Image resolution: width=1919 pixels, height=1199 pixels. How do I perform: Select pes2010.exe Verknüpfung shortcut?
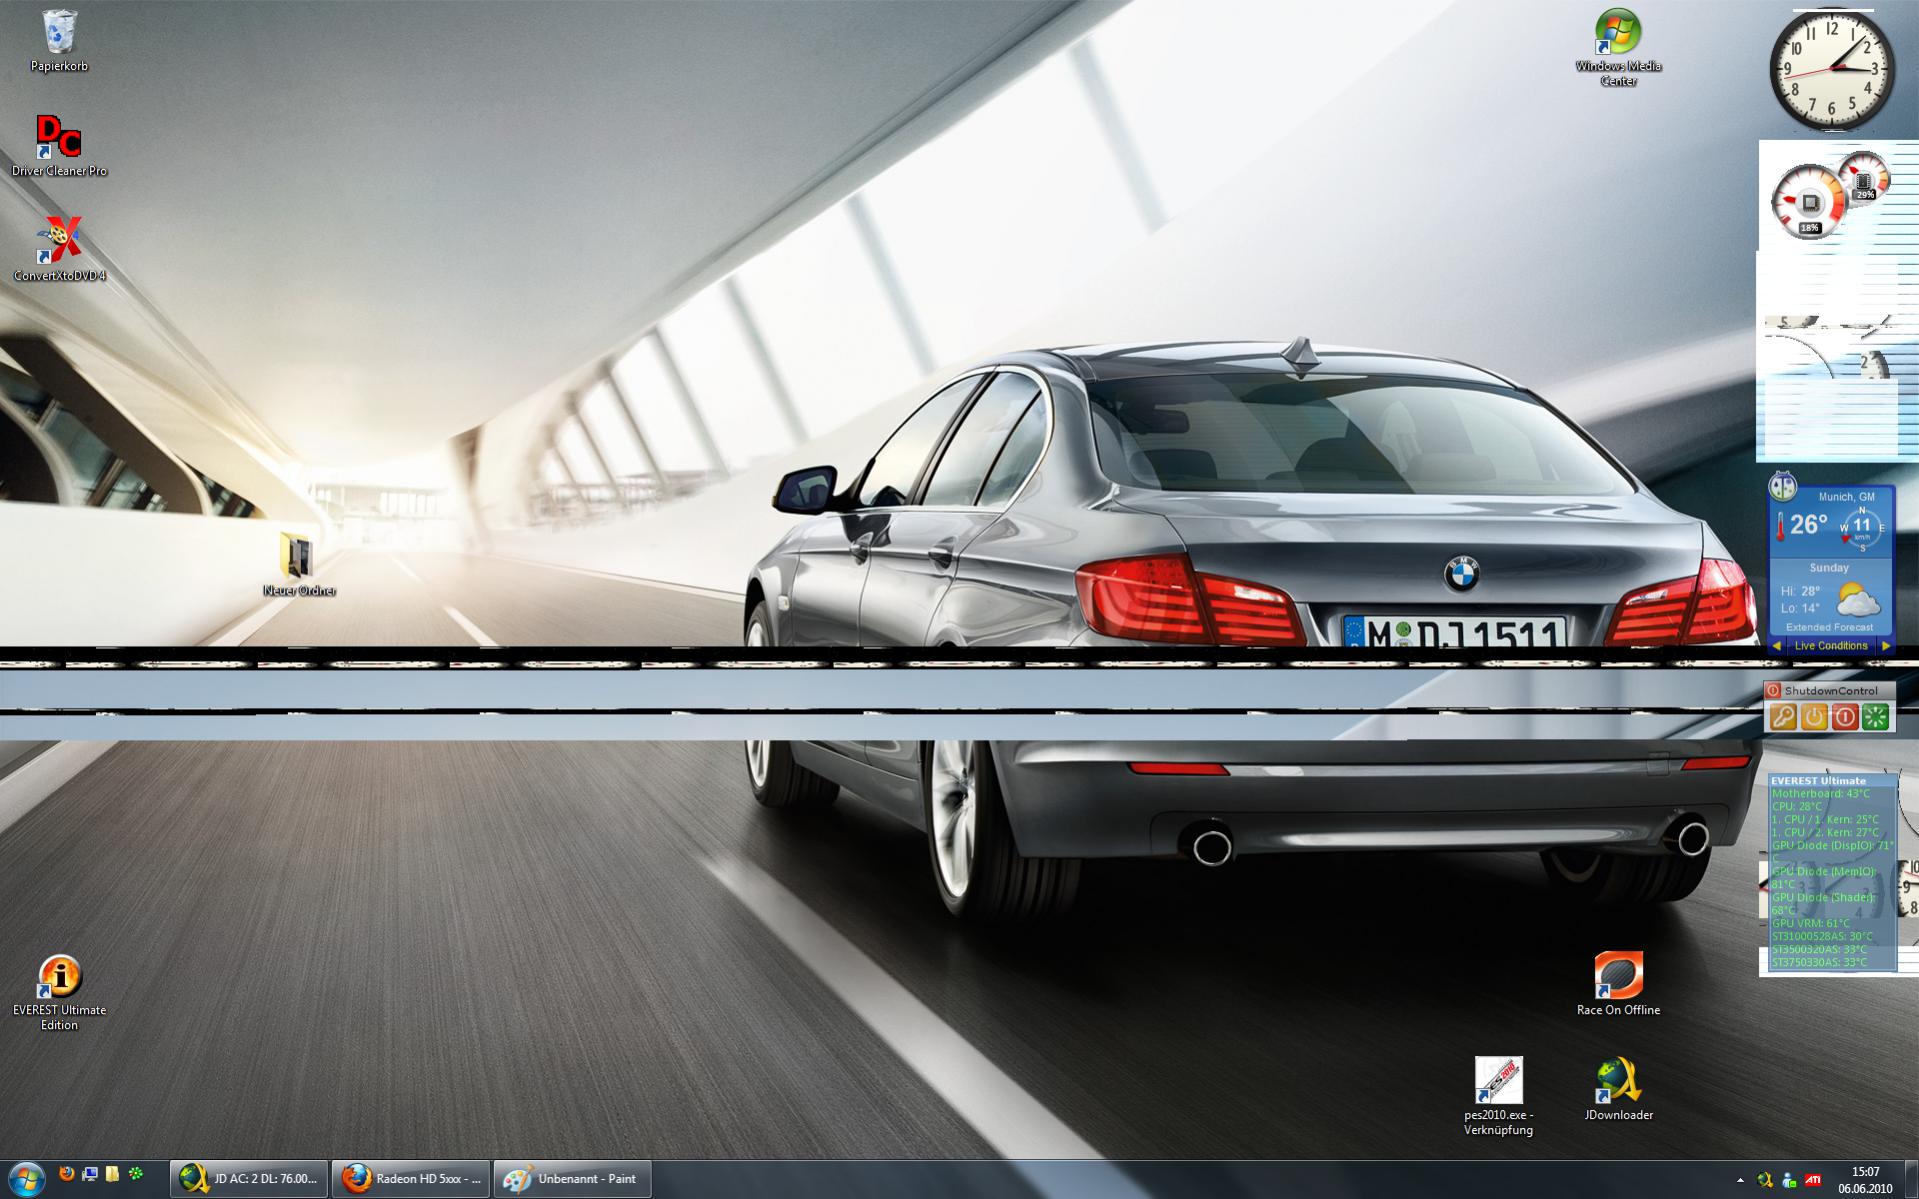tap(1498, 1097)
